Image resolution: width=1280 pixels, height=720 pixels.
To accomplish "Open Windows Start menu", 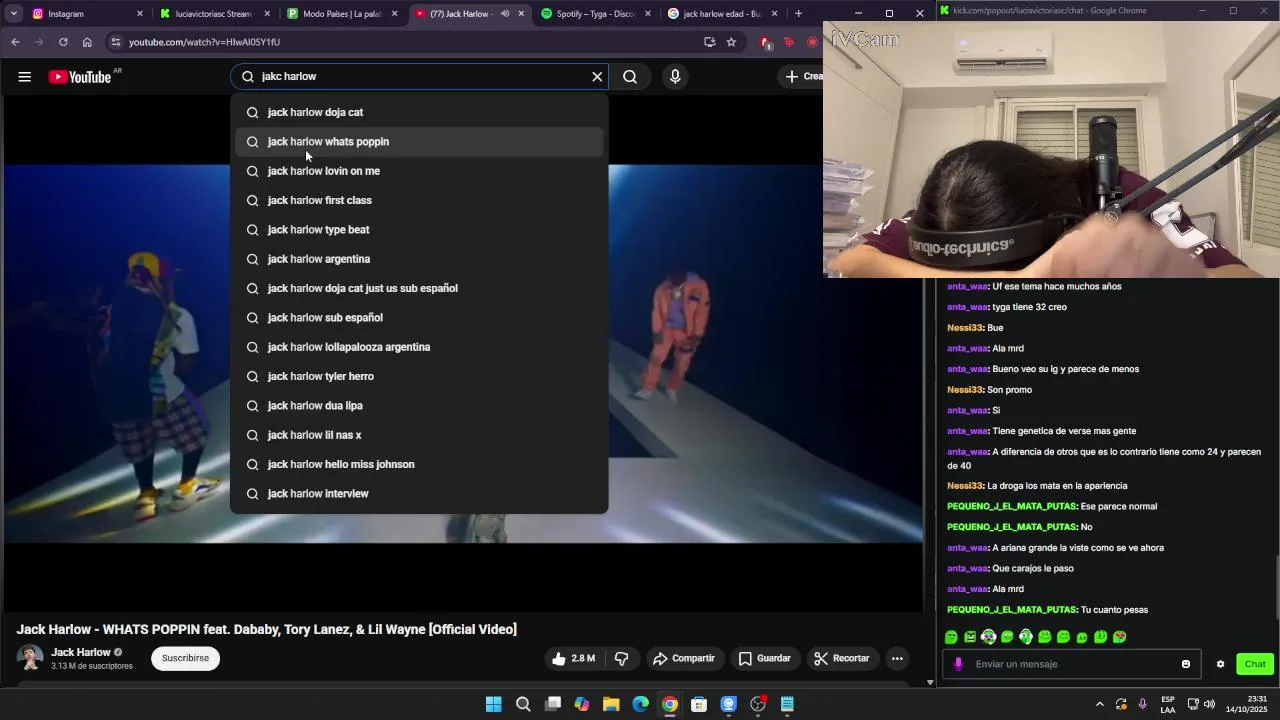I will [493, 704].
